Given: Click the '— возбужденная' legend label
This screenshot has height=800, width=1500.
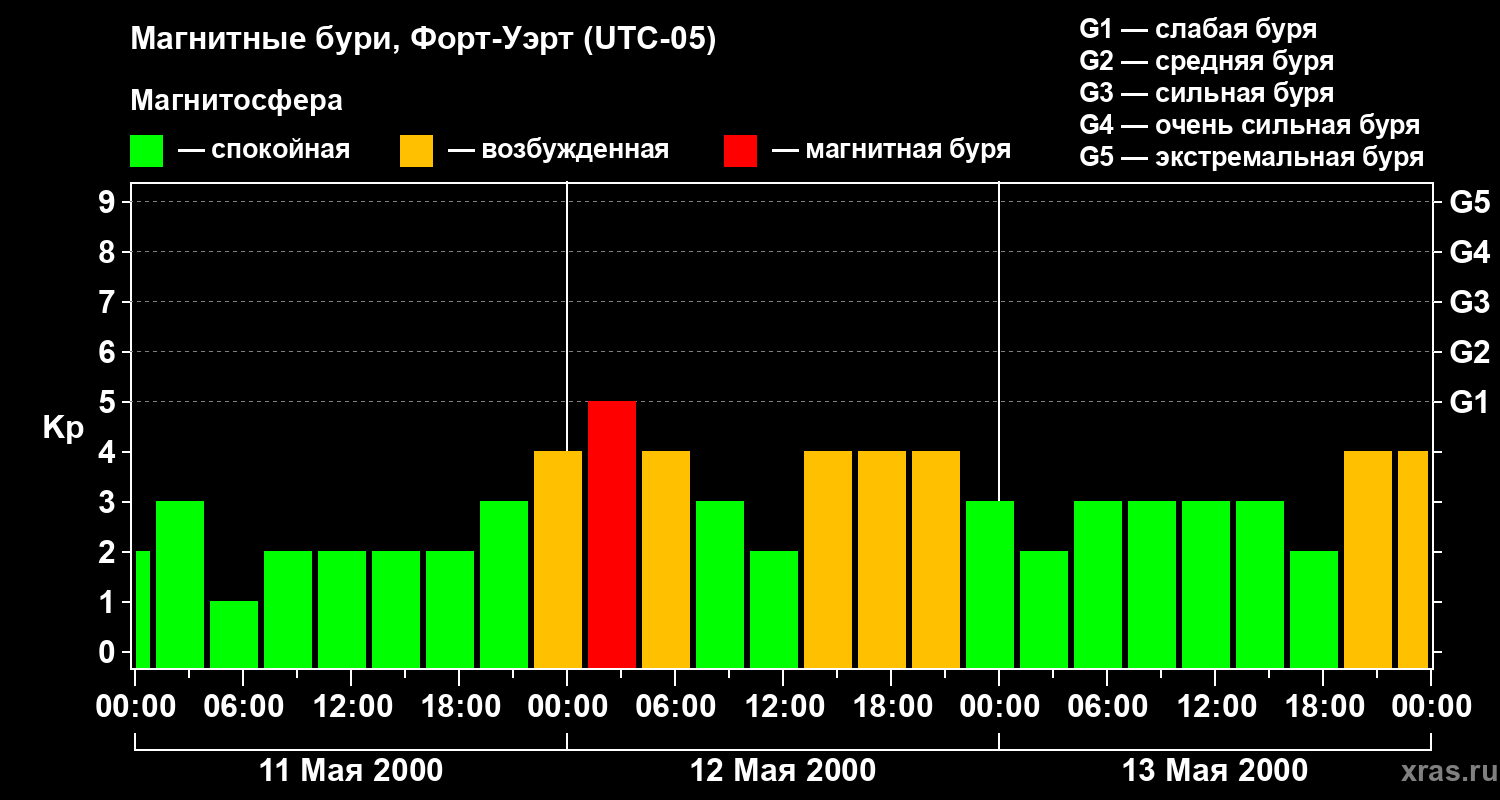Looking at the screenshot, I should [558, 151].
